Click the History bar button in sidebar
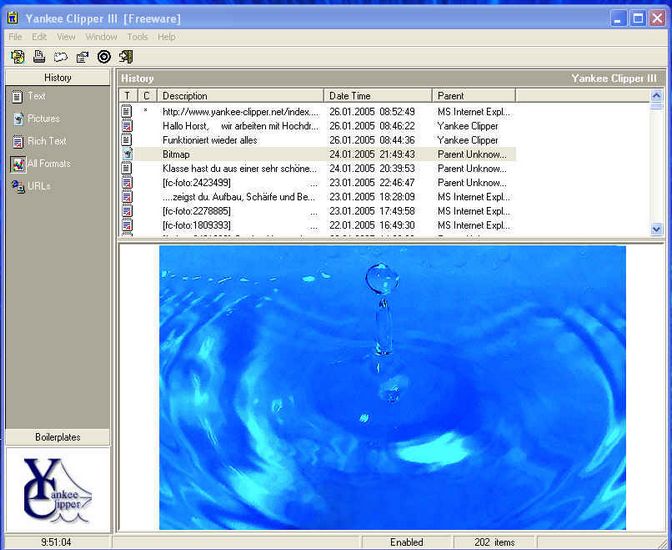This screenshot has width=672, height=550. [x=57, y=78]
